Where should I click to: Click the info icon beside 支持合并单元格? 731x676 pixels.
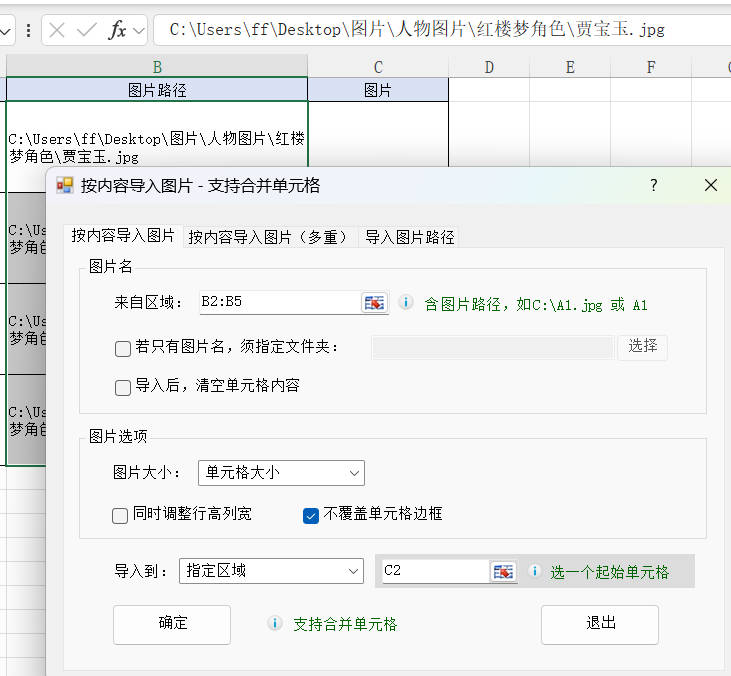point(275,624)
